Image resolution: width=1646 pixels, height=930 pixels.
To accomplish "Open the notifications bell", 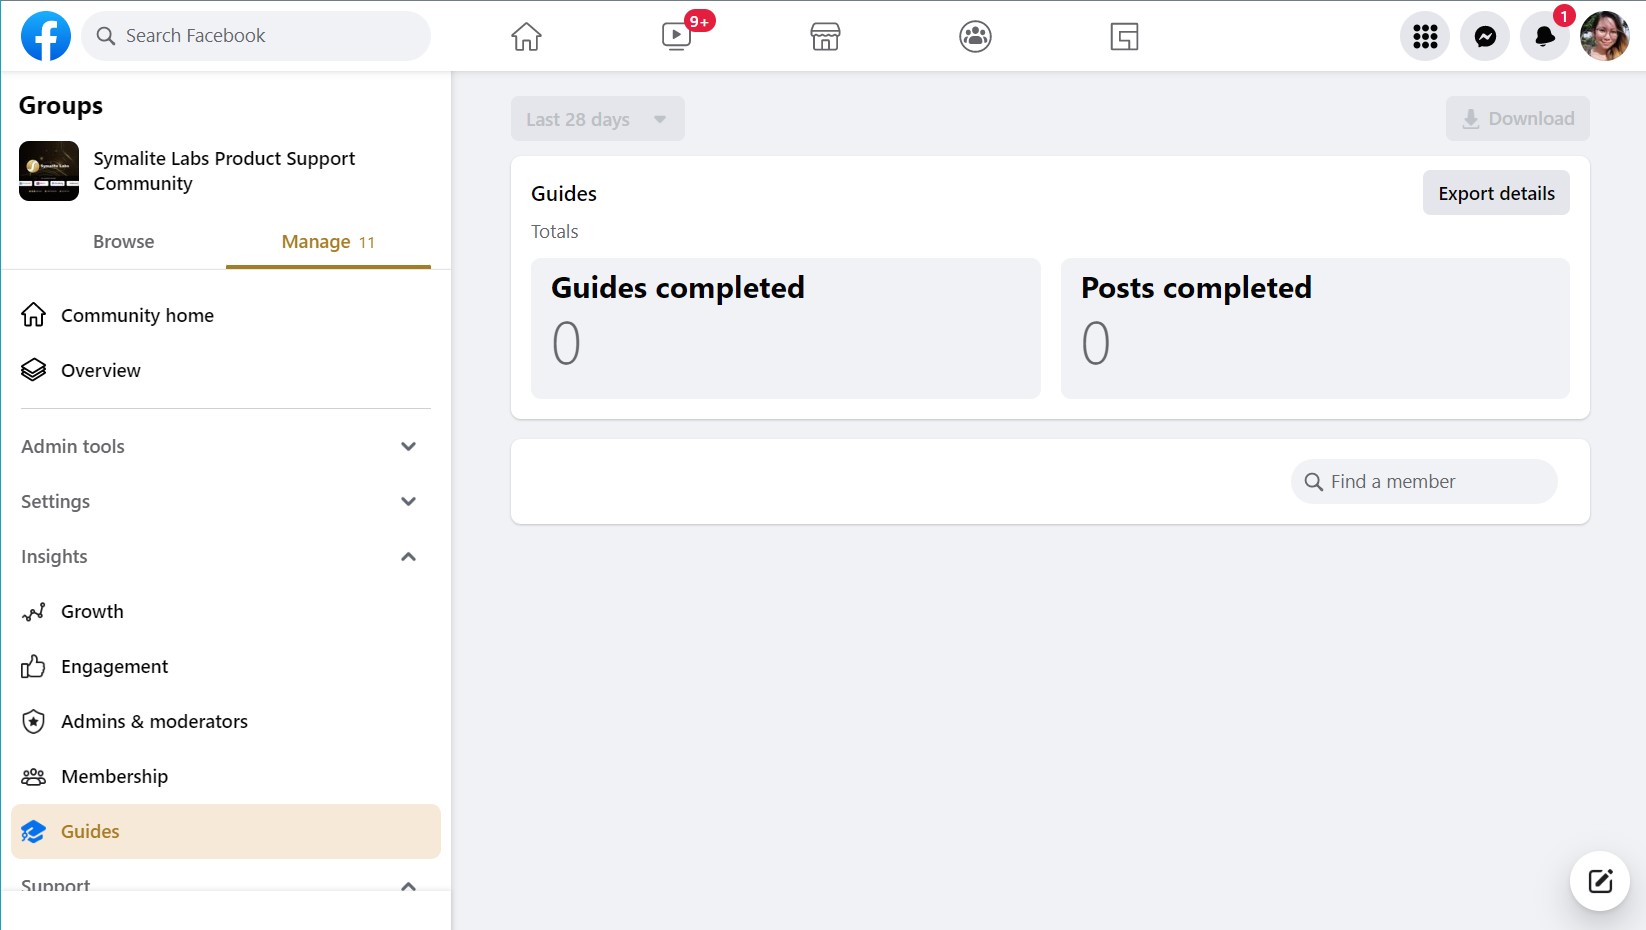I will [x=1543, y=36].
